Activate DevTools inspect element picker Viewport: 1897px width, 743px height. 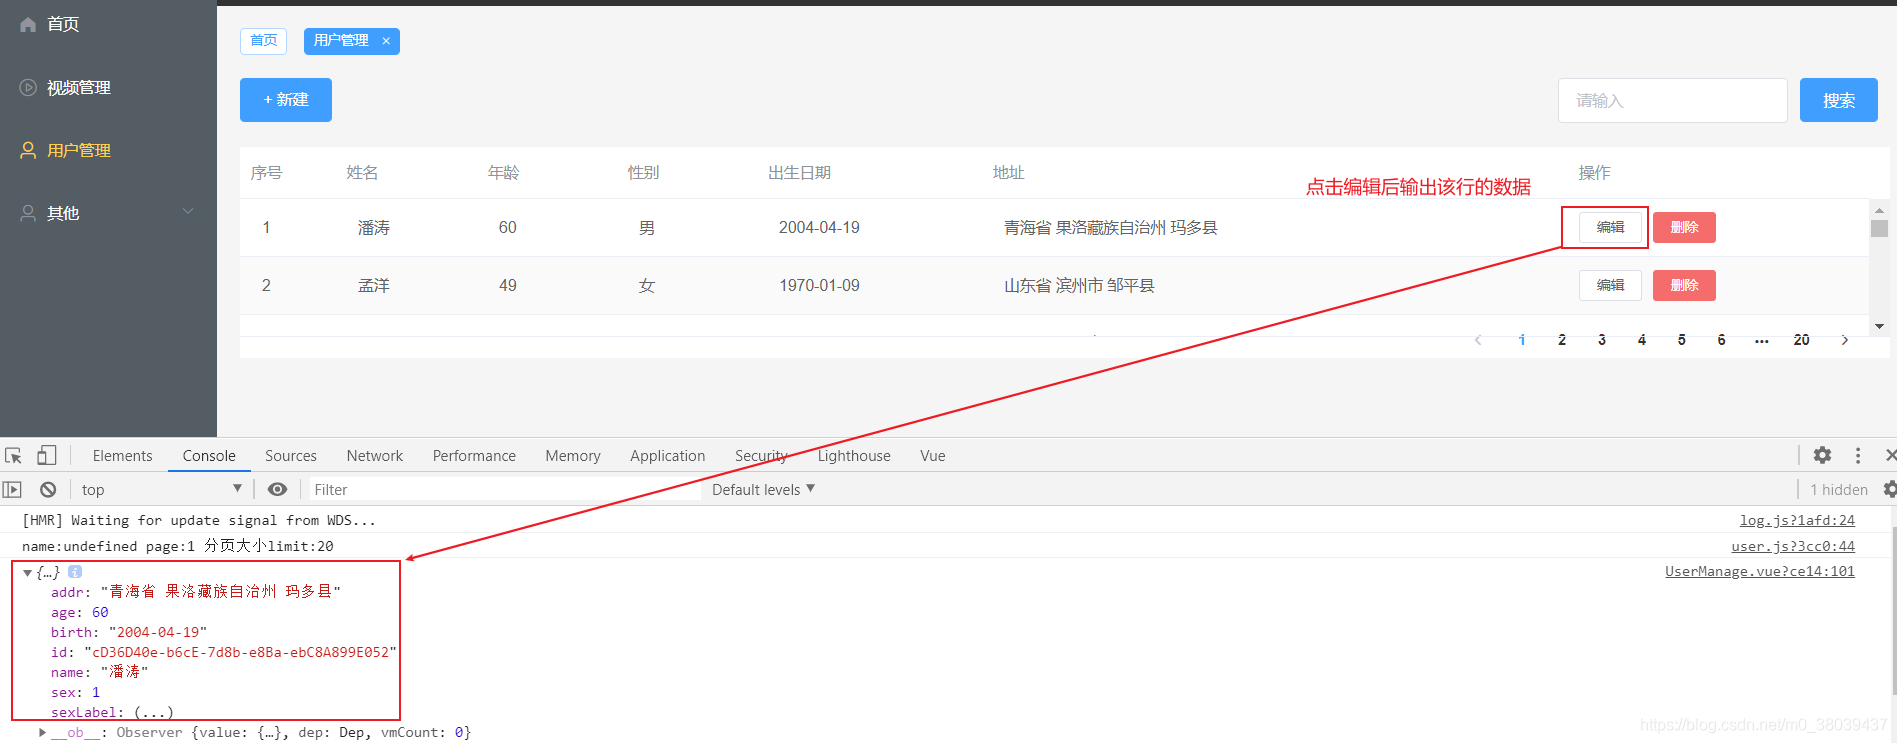click(13, 456)
